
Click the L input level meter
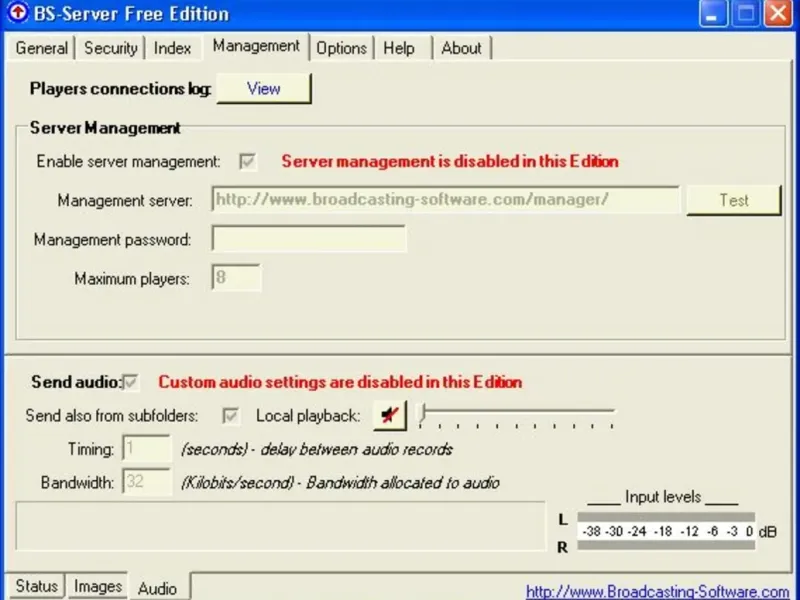pos(666,517)
